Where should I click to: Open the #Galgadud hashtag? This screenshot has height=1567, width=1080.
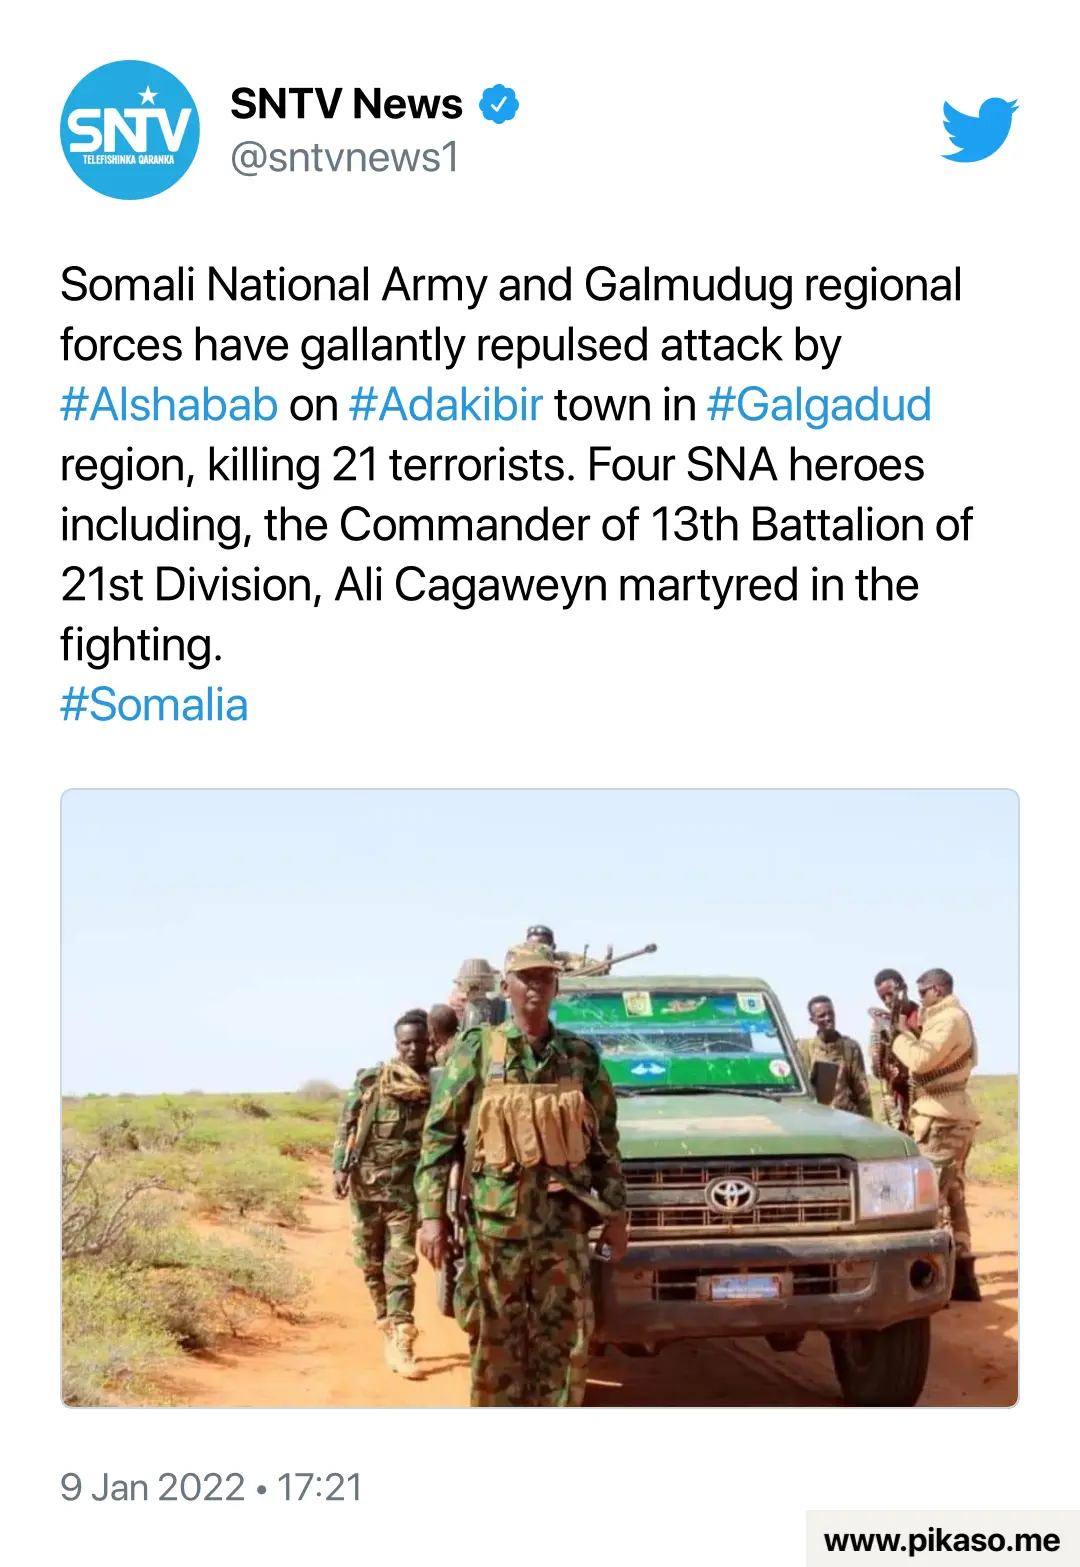pyautogui.click(x=819, y=404)
